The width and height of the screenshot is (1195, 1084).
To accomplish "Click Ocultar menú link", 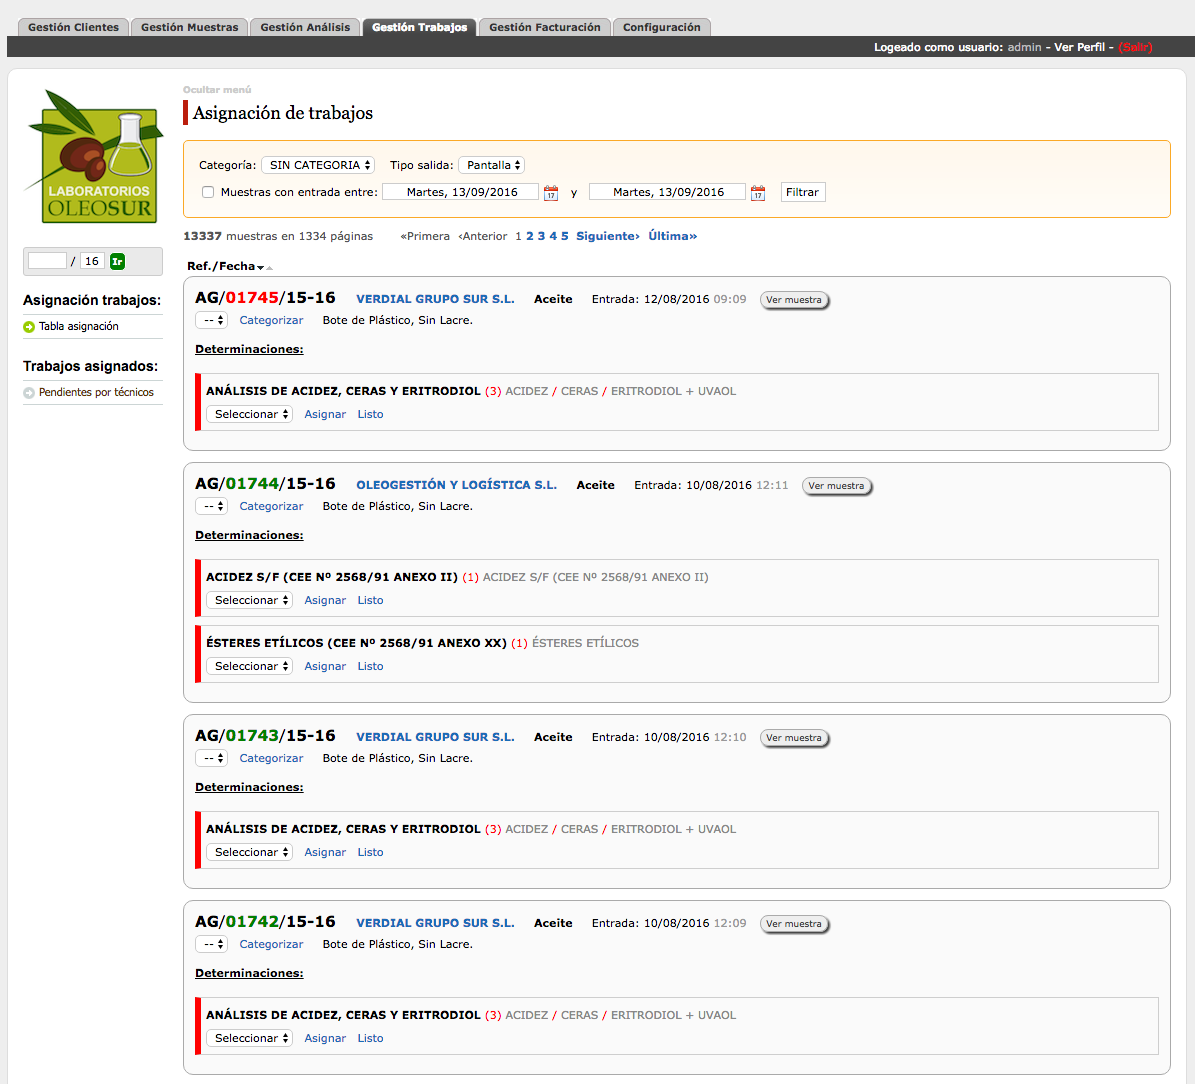I will [x=216, y=90].
